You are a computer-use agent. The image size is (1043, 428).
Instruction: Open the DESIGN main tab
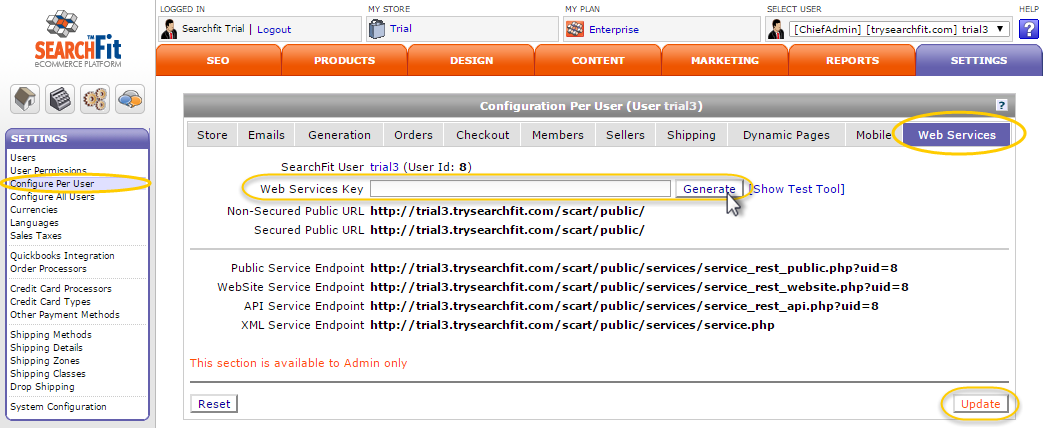(472, 61)
